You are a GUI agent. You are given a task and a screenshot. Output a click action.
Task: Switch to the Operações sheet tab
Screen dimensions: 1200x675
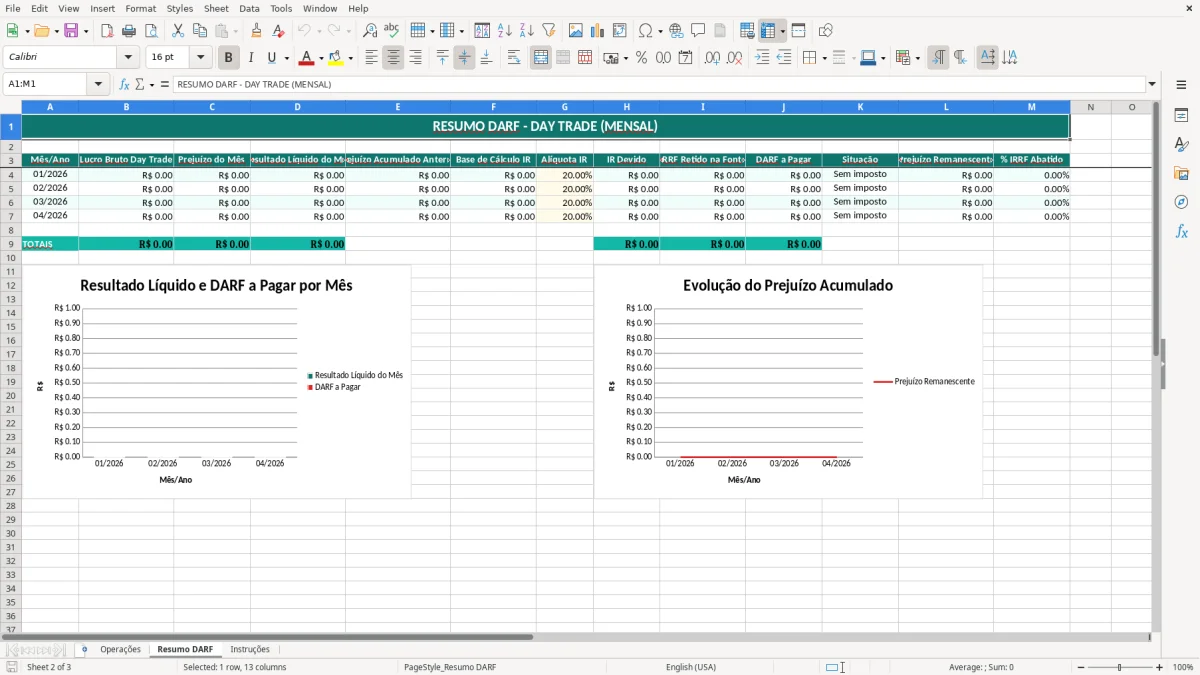point(121,649)
